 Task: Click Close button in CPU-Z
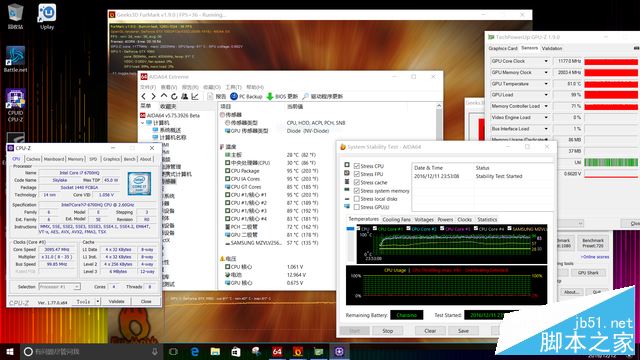coord(146,301)
